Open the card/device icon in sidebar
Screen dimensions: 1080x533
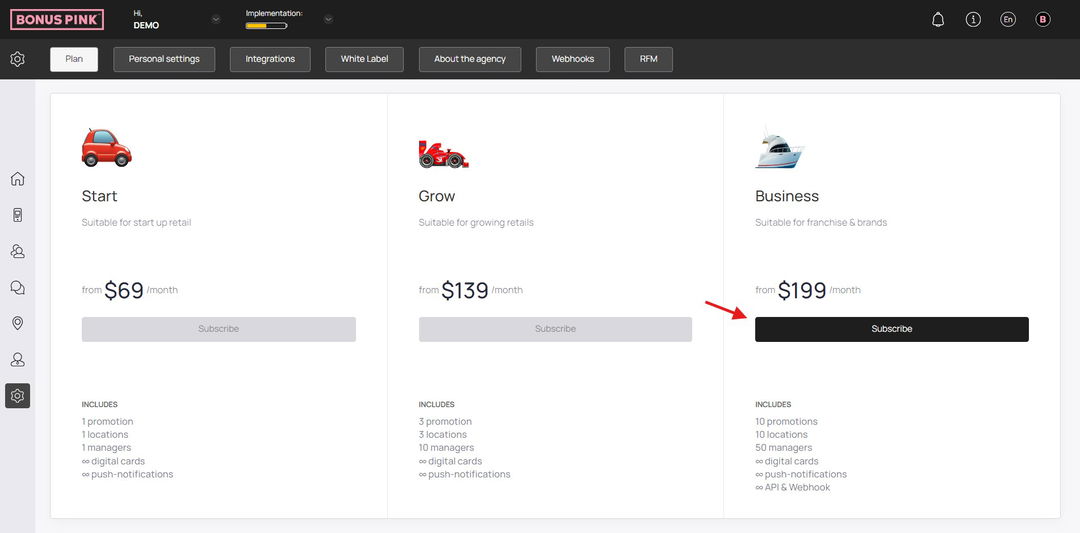click(18, 215)
